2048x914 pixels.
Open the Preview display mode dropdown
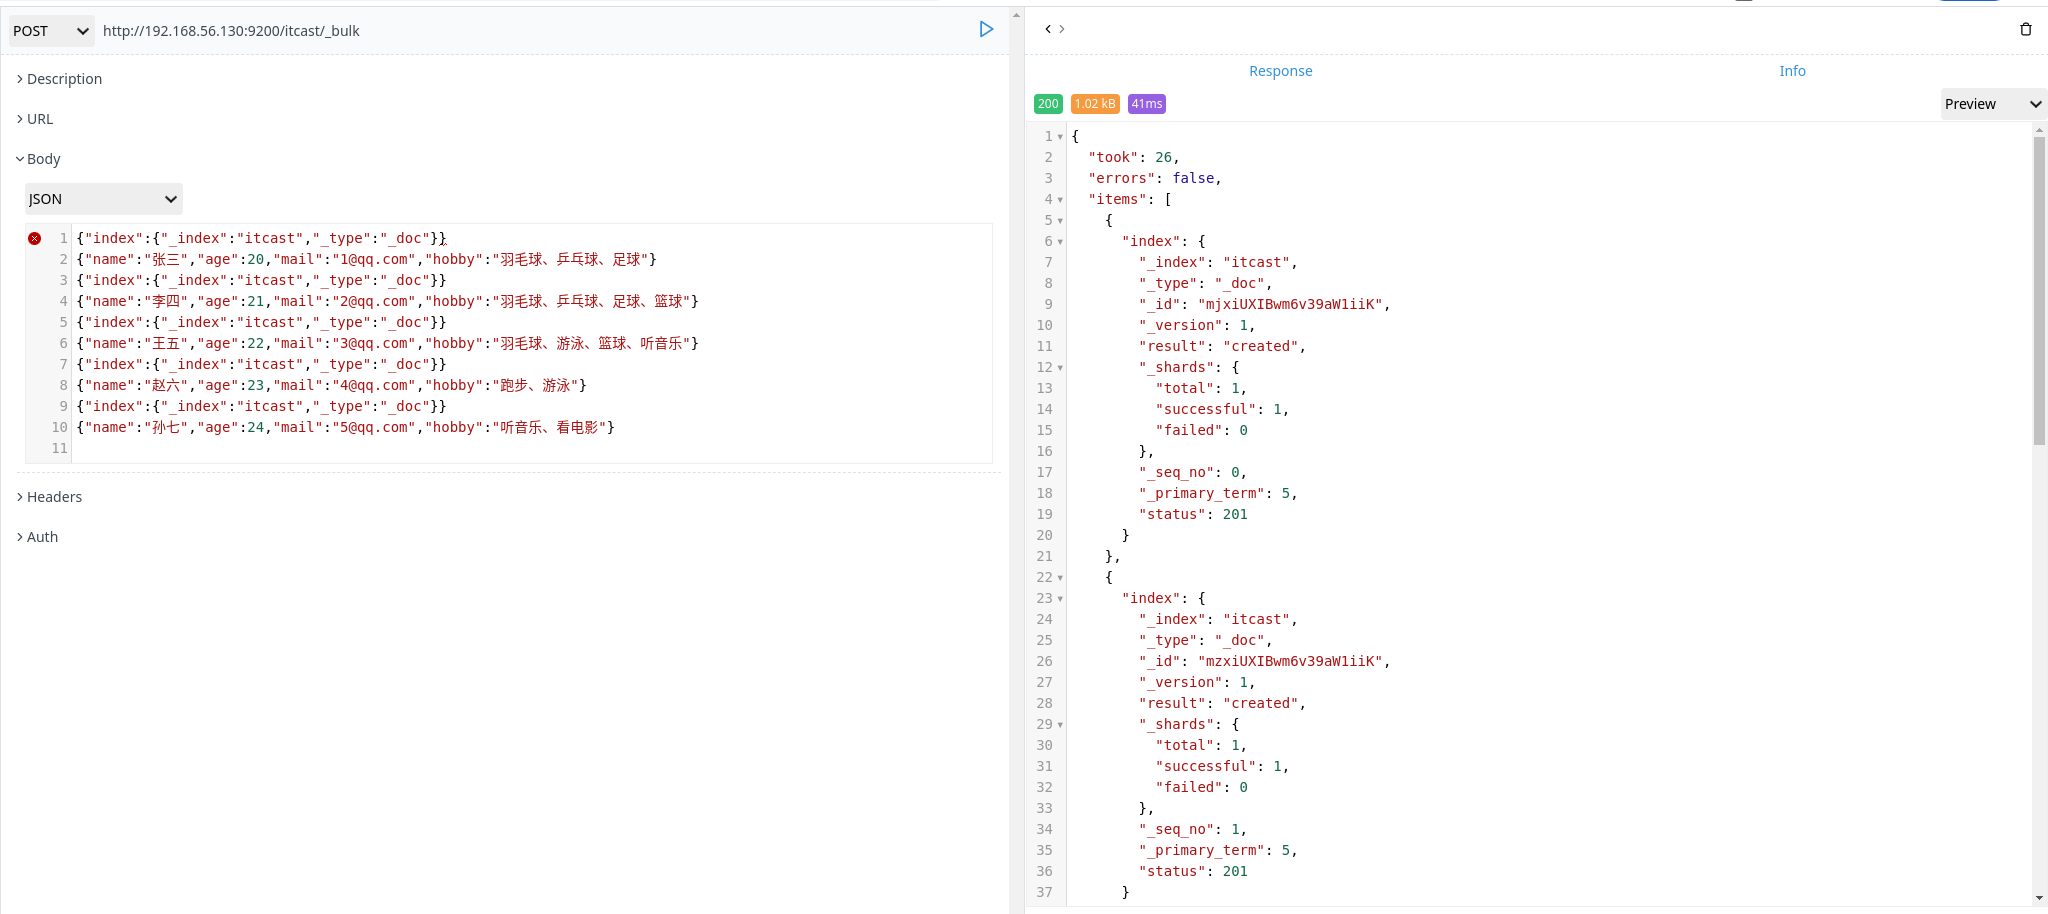point(1990,103)
